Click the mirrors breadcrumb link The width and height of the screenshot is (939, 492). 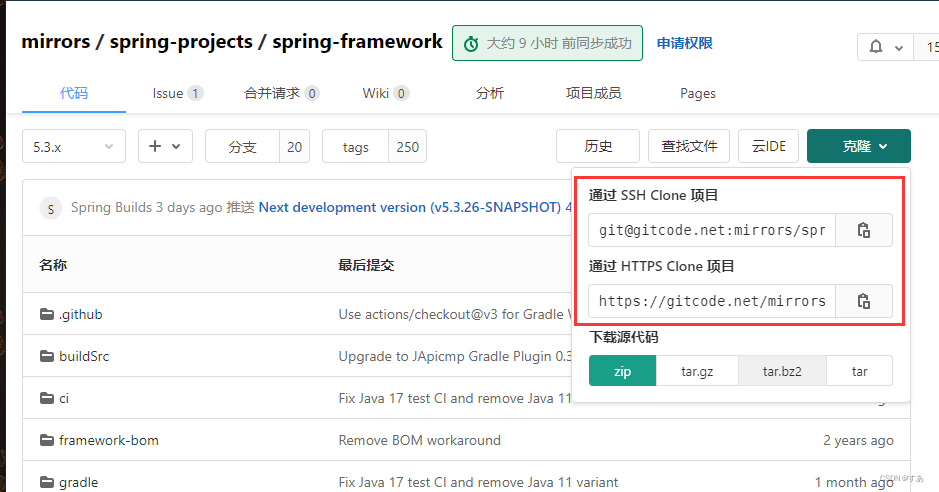[56, 41]
